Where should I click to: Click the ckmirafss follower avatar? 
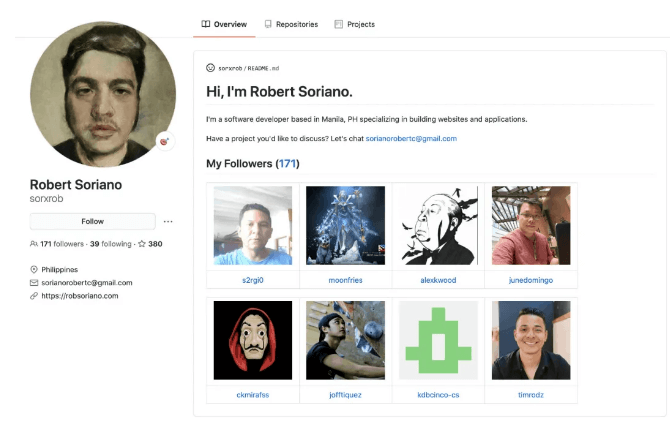(253, 340)
